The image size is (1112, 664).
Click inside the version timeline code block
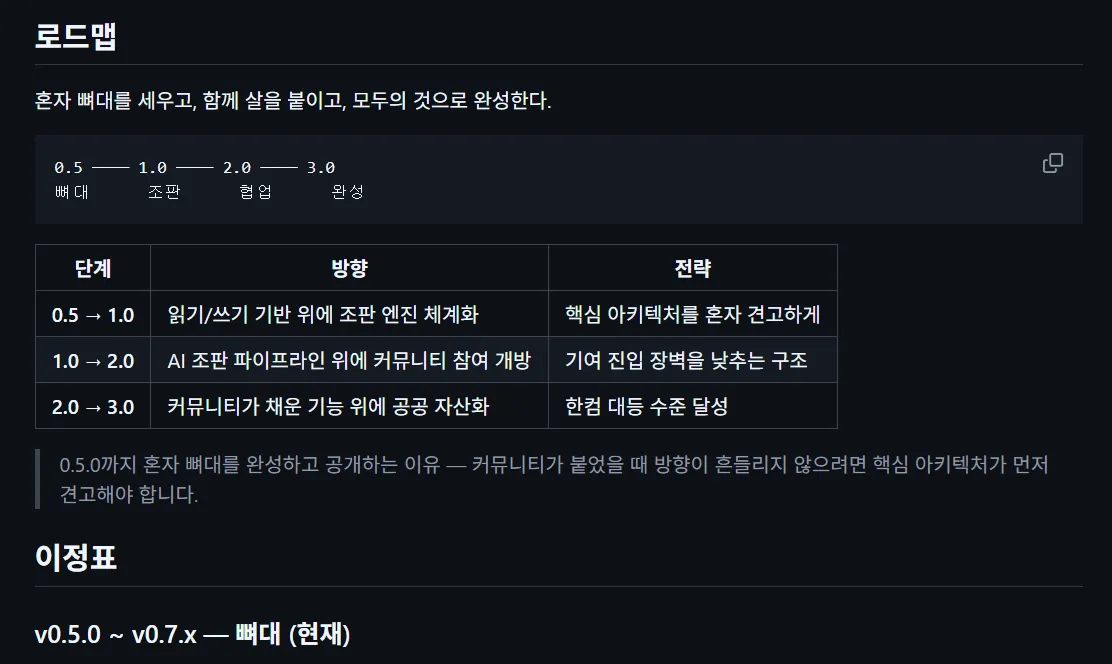(500, 180)
